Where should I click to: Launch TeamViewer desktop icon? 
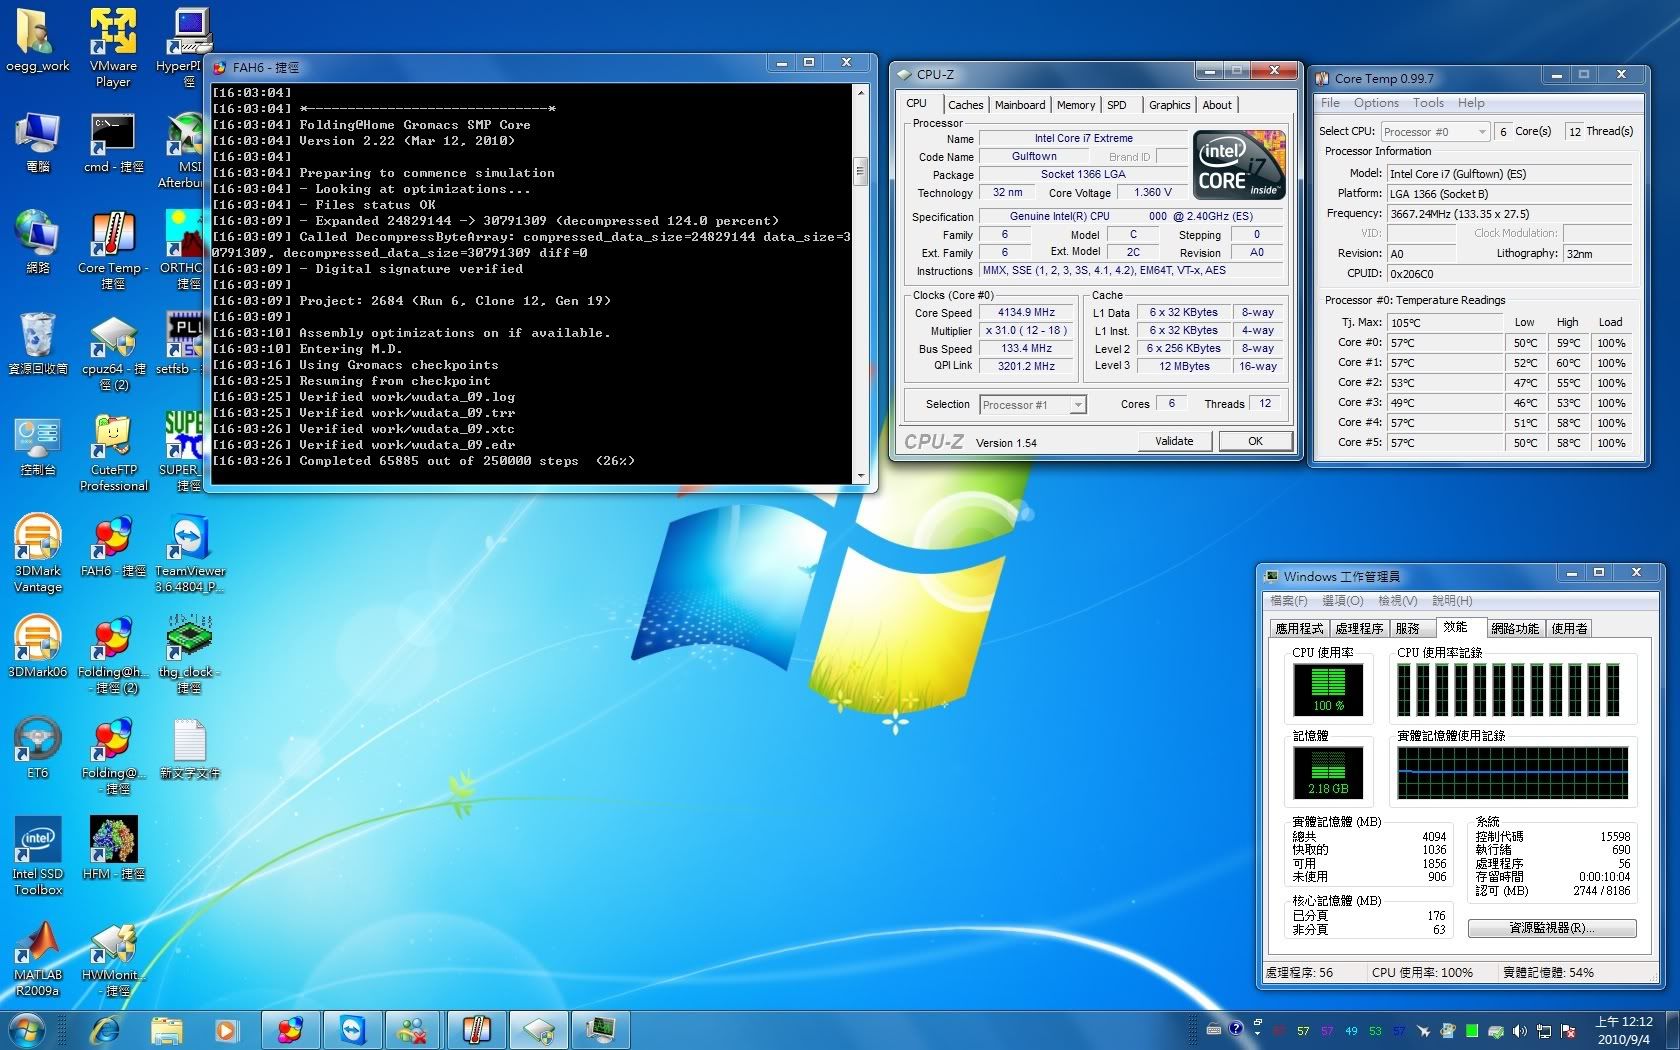coord(189,553)
